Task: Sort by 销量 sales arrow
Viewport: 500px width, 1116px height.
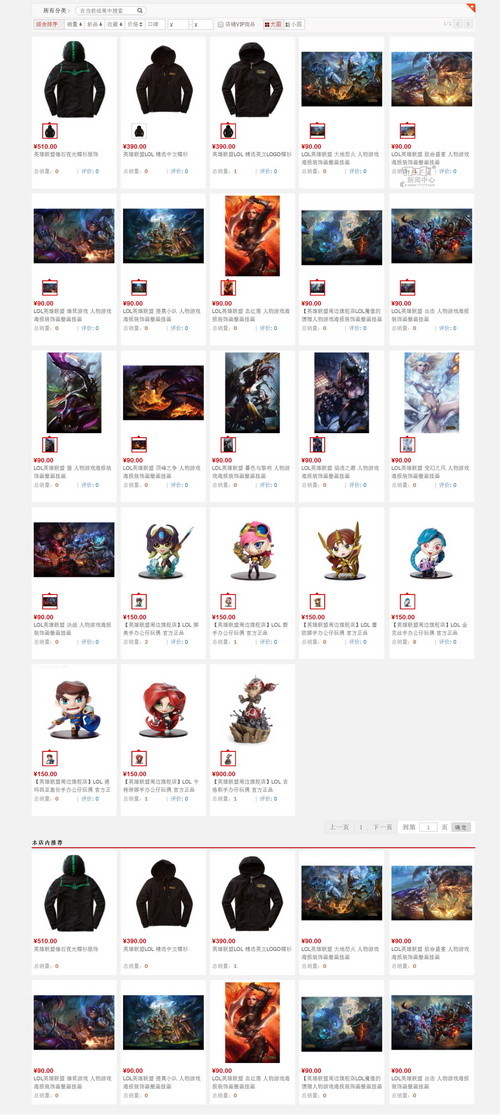Action: (74, 24)
